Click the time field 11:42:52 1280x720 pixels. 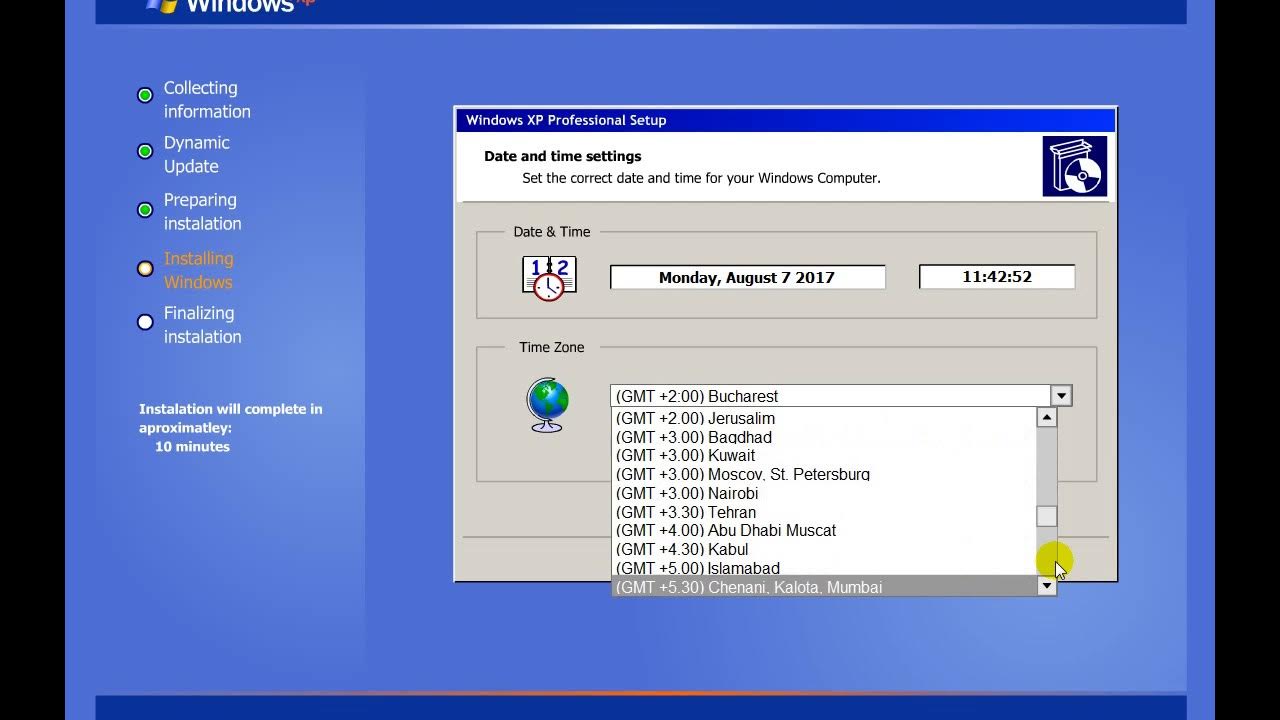(x=997, y=277)
